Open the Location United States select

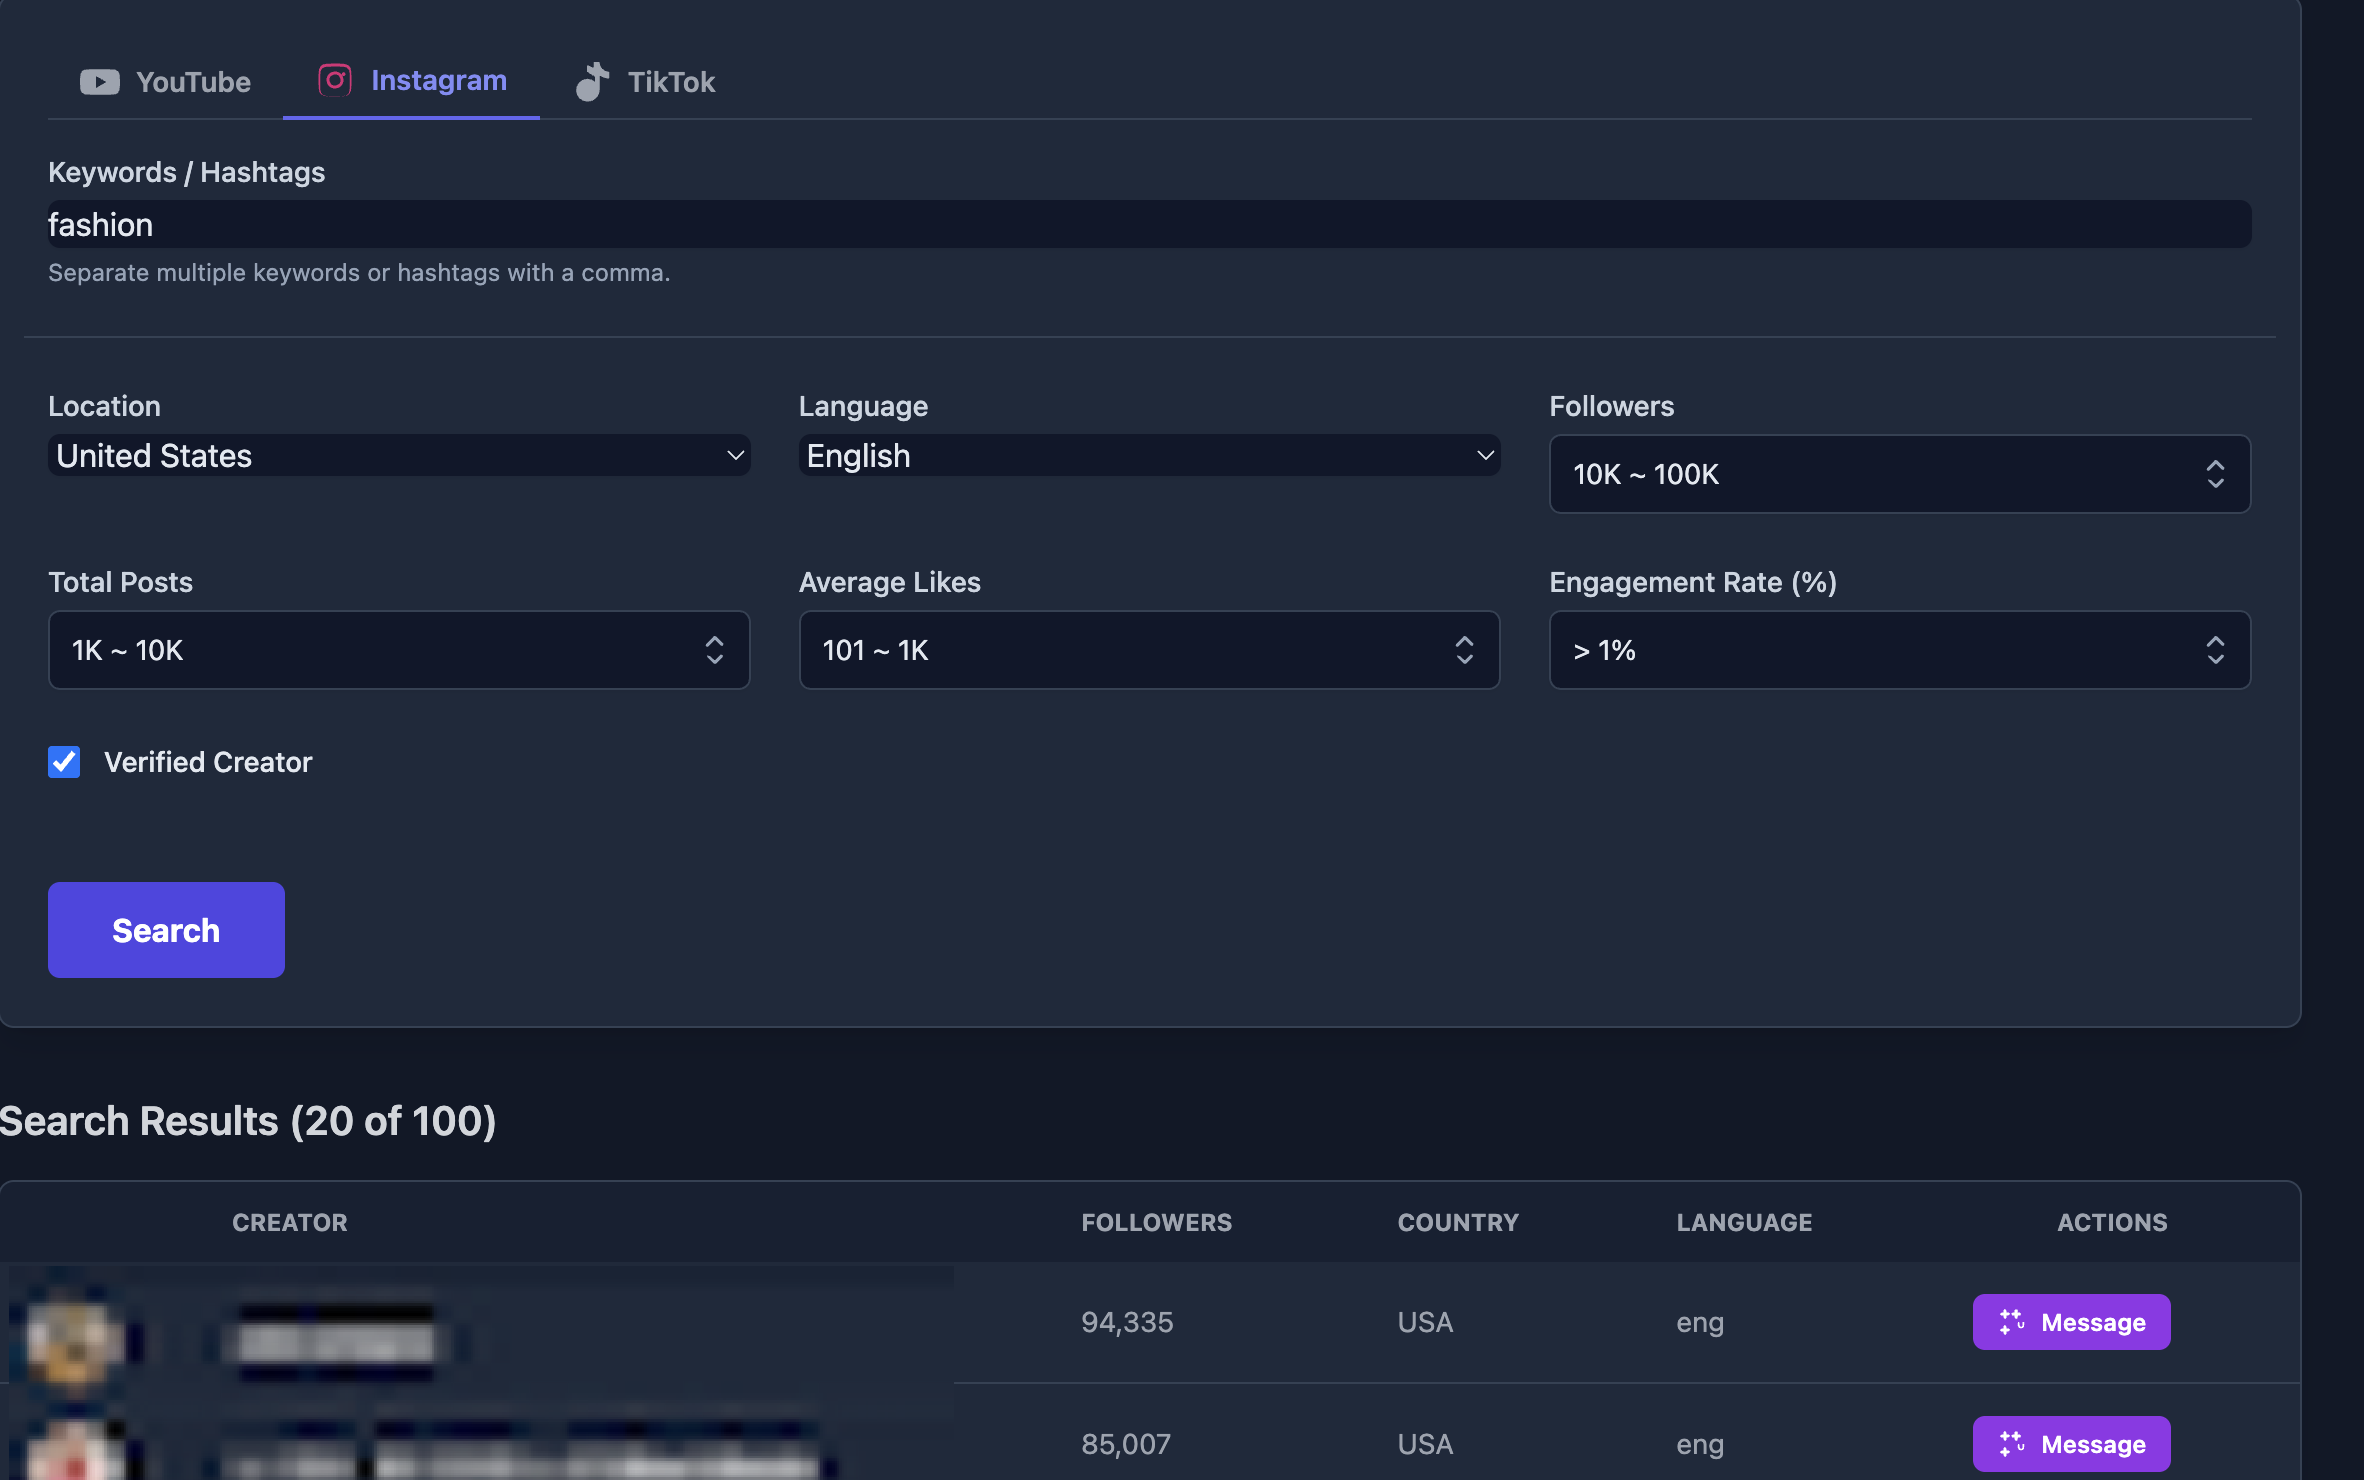(x=398, y=456)
